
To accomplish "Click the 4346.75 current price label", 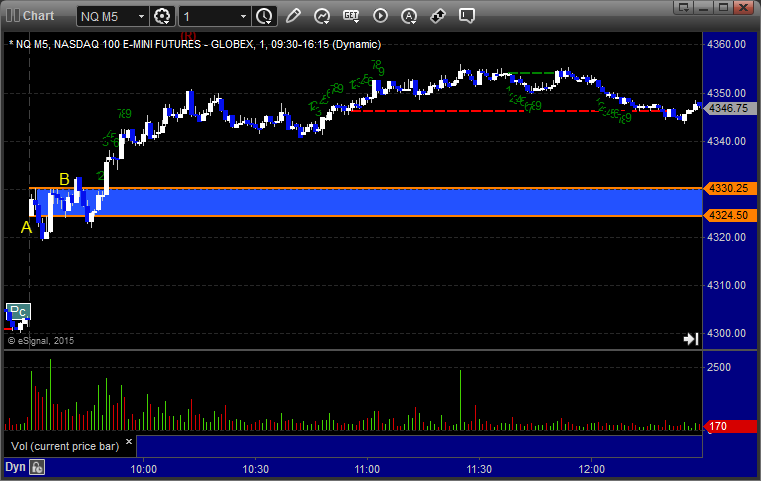I will [730, 108].
